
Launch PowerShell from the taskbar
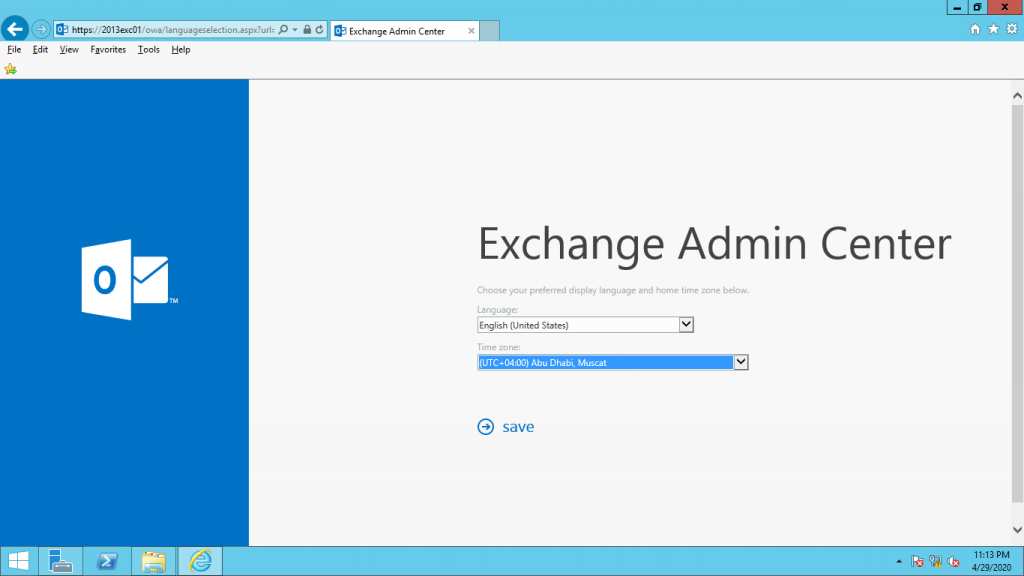107,561
